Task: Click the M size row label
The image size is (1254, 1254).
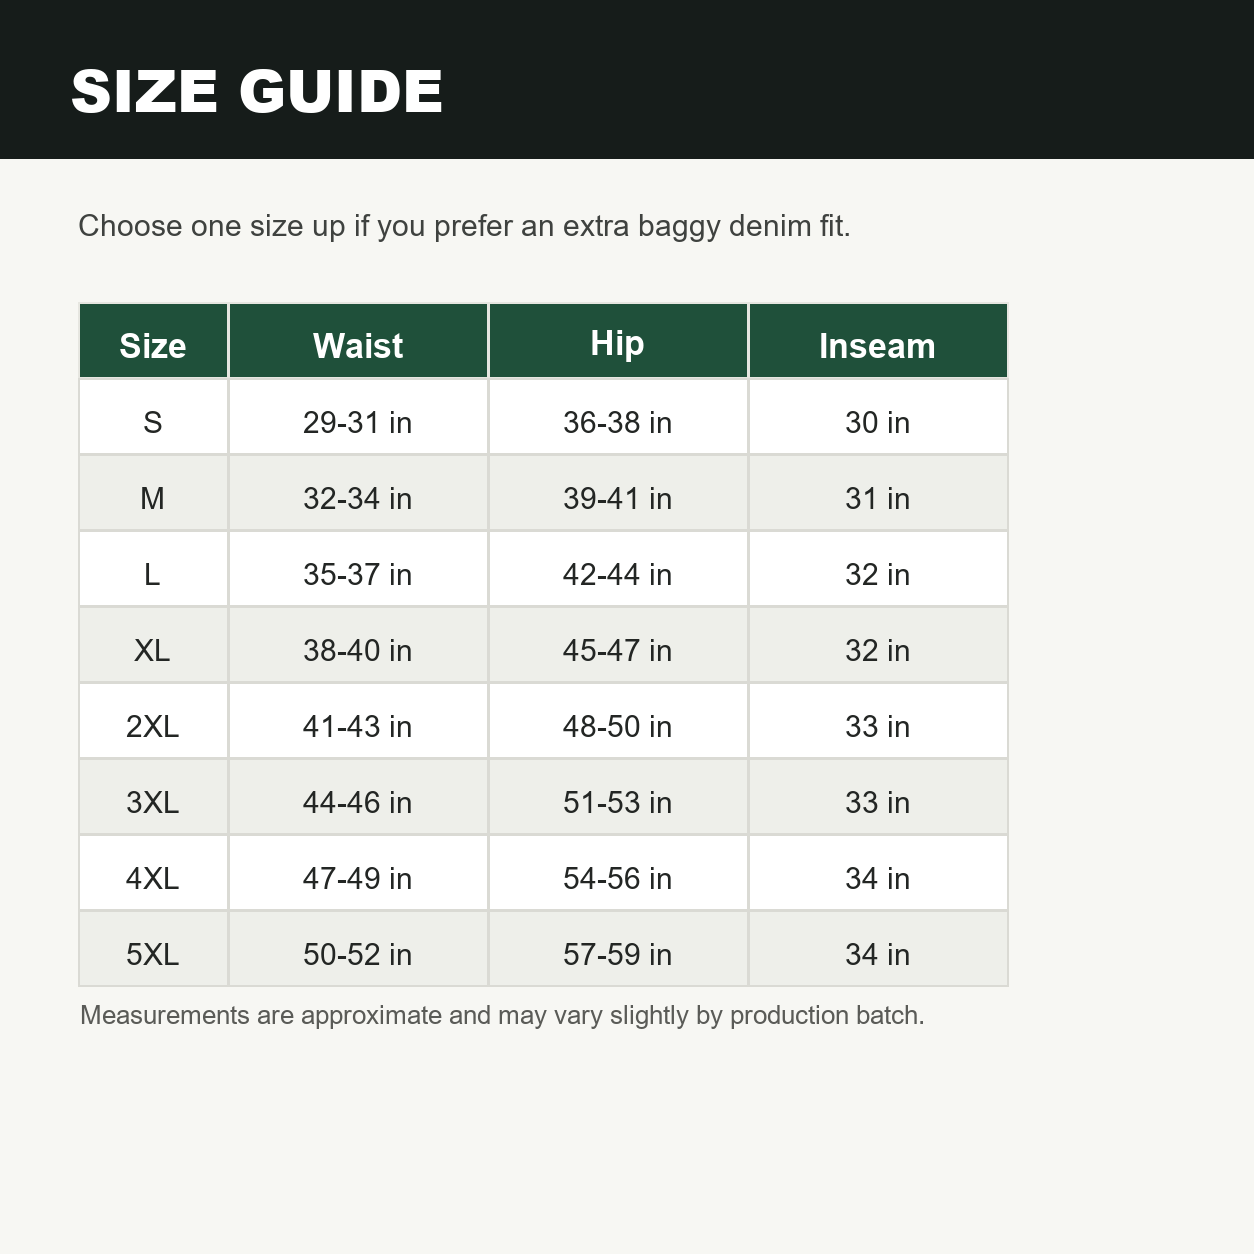Action: point(153,498)
